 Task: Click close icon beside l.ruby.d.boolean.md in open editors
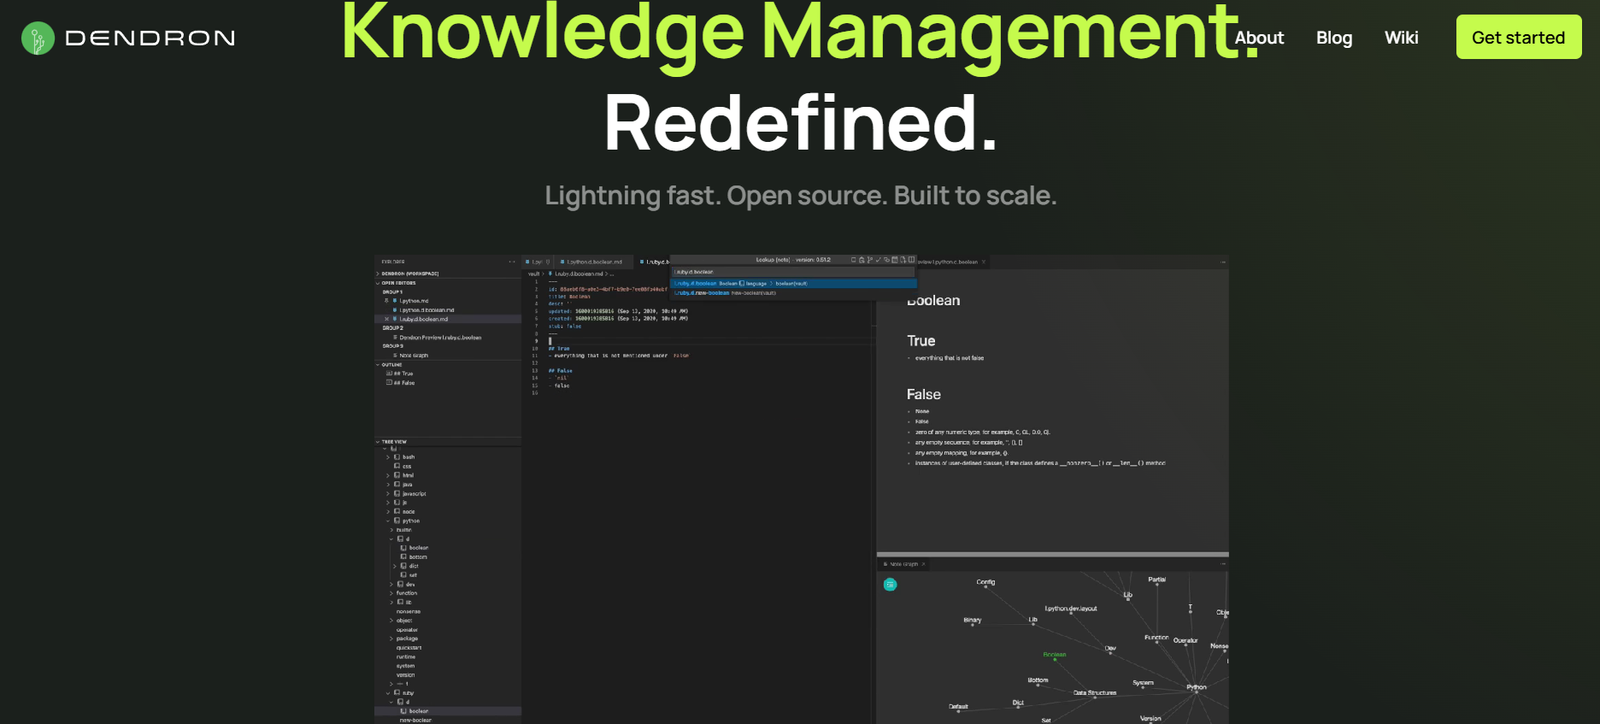(x=387, y=319)
